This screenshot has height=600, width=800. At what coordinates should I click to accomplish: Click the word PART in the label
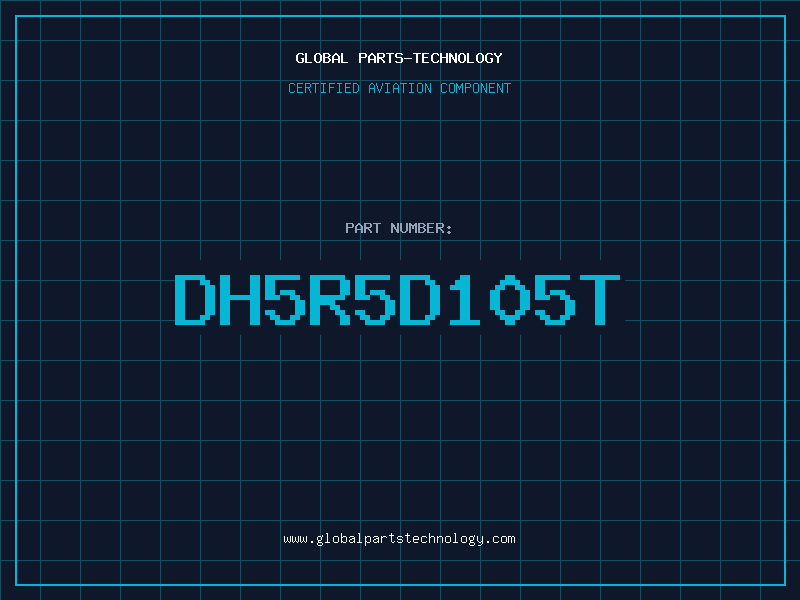[x=363, y=228]
